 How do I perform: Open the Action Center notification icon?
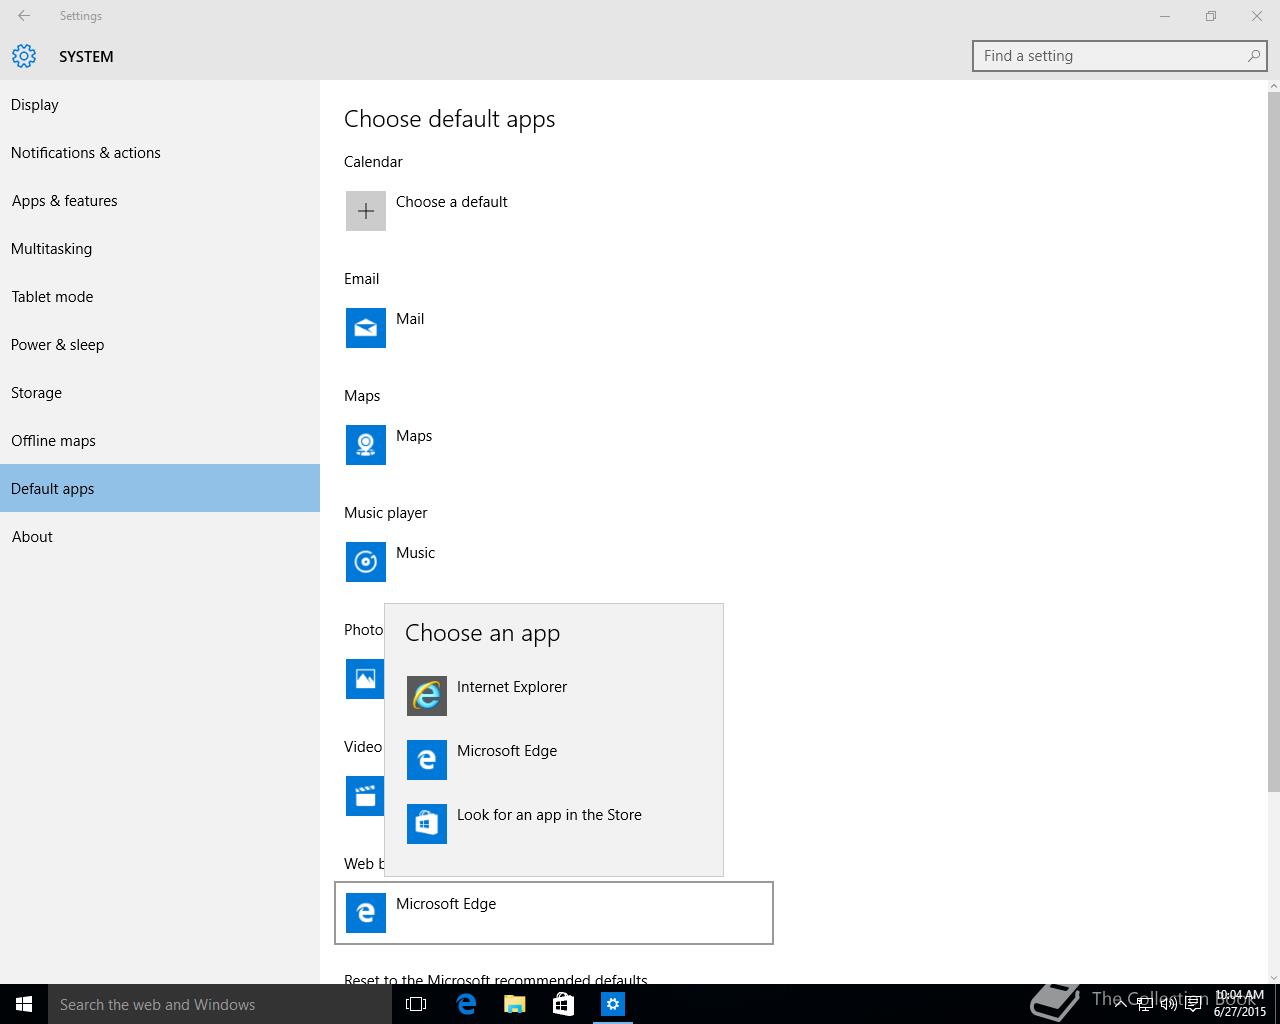click(1193, 1005)
